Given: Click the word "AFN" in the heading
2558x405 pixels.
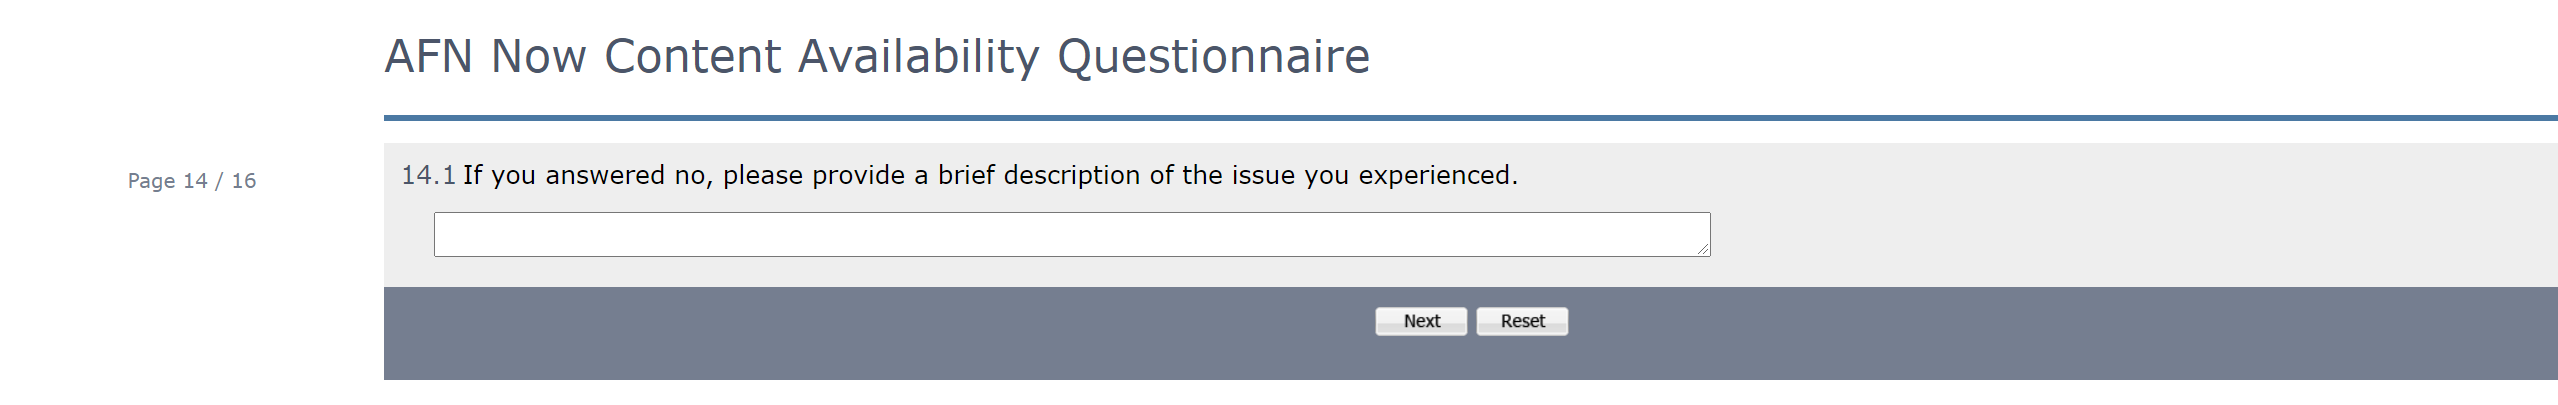Looking at the screenshot, I should coord(428,56).
